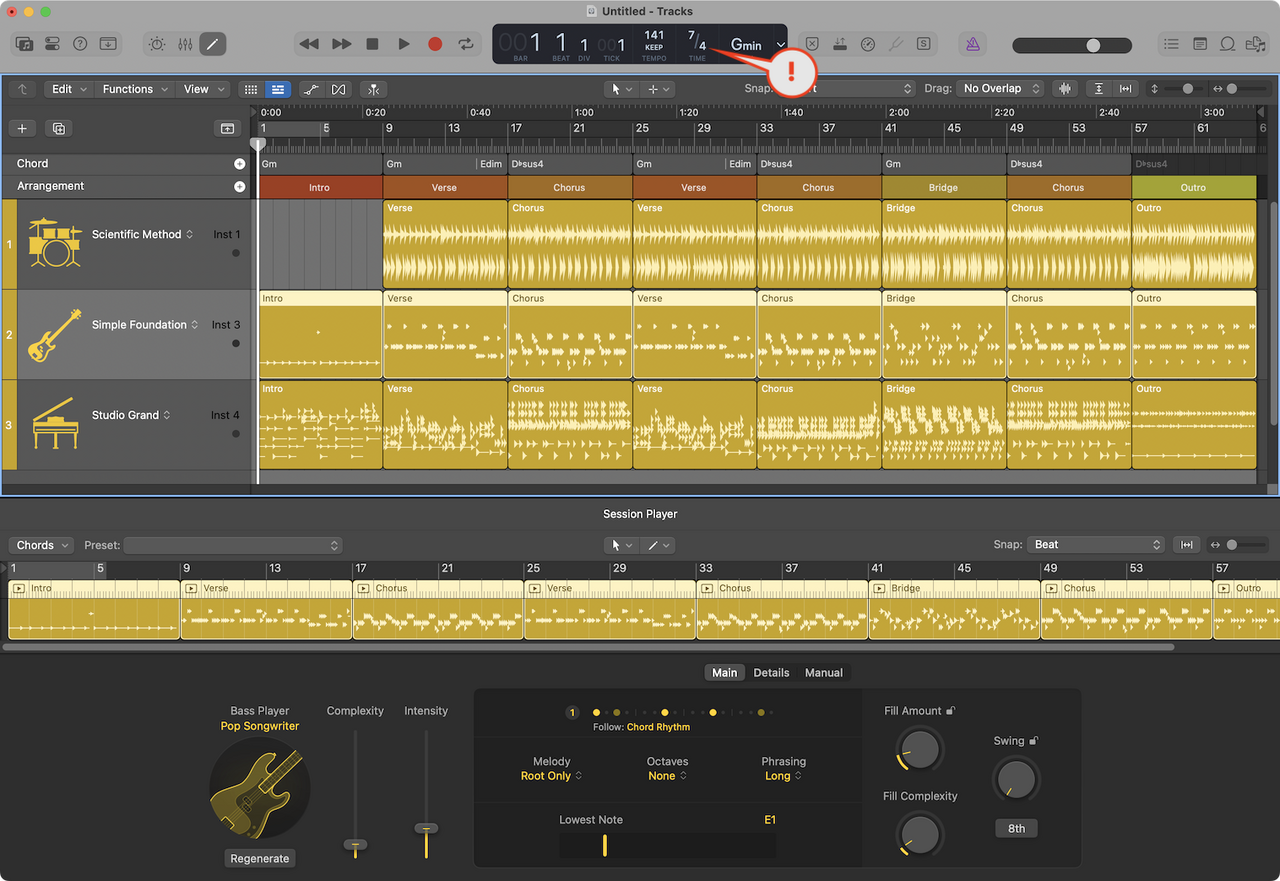
Task: Show the Mixer from the control bar
Action: (x=185, y=44)
